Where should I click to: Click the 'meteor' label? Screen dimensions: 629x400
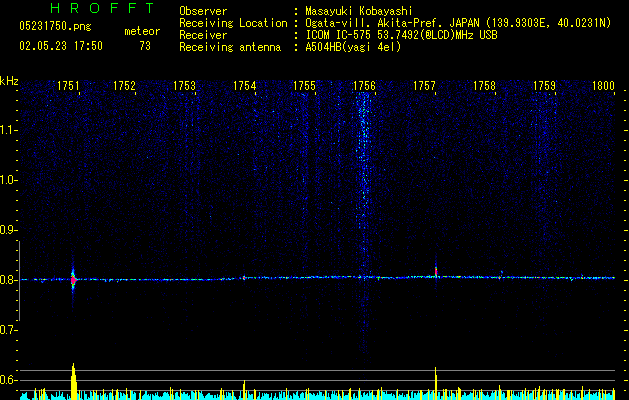click(x=142, y=31)
